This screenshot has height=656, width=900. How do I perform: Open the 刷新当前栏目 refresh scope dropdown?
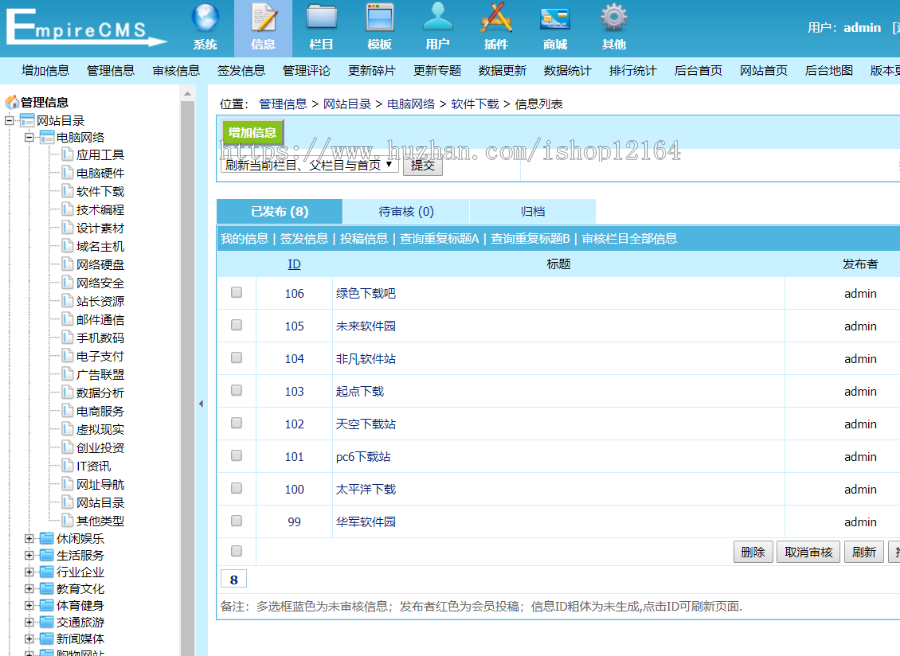pyautogui.click(x=309, y=165)
